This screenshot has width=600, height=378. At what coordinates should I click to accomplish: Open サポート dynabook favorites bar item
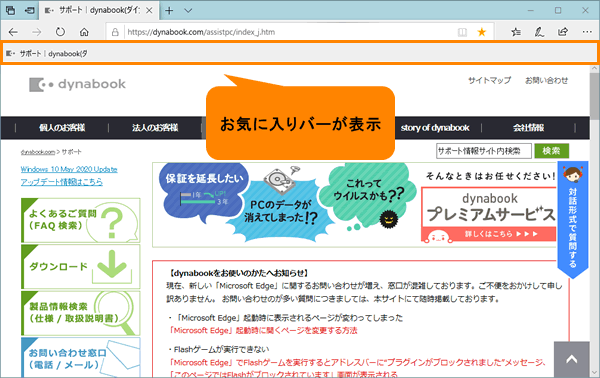pos(47,54)
